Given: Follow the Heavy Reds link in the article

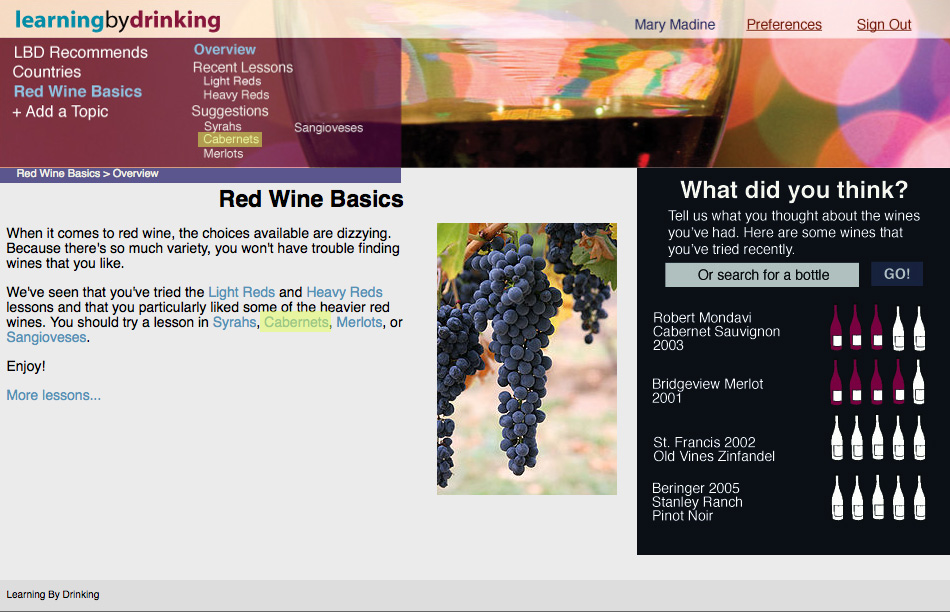Looking at the screenshot, I should pyautogui.click(x=344, y=292).
